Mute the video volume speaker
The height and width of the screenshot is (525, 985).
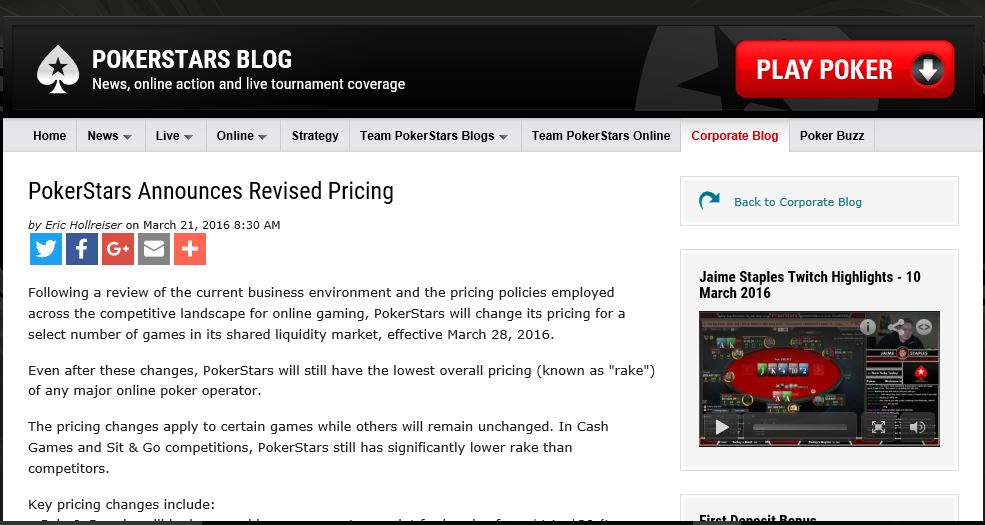click(917, 428)
